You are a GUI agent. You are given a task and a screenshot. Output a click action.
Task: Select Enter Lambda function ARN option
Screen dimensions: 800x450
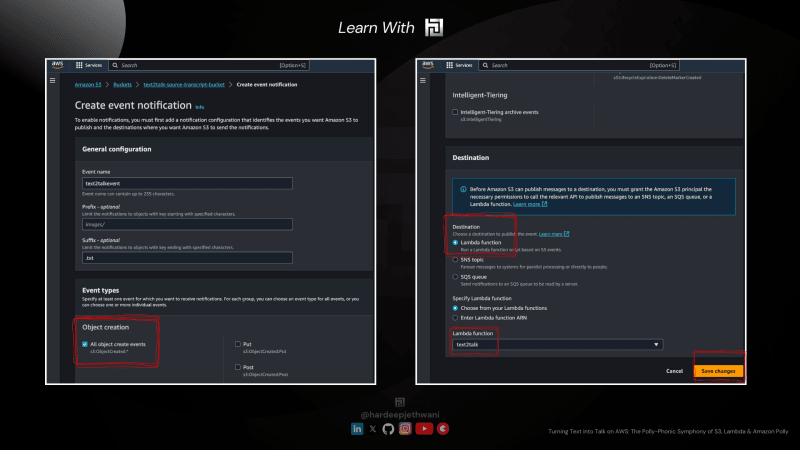[455, 318]
